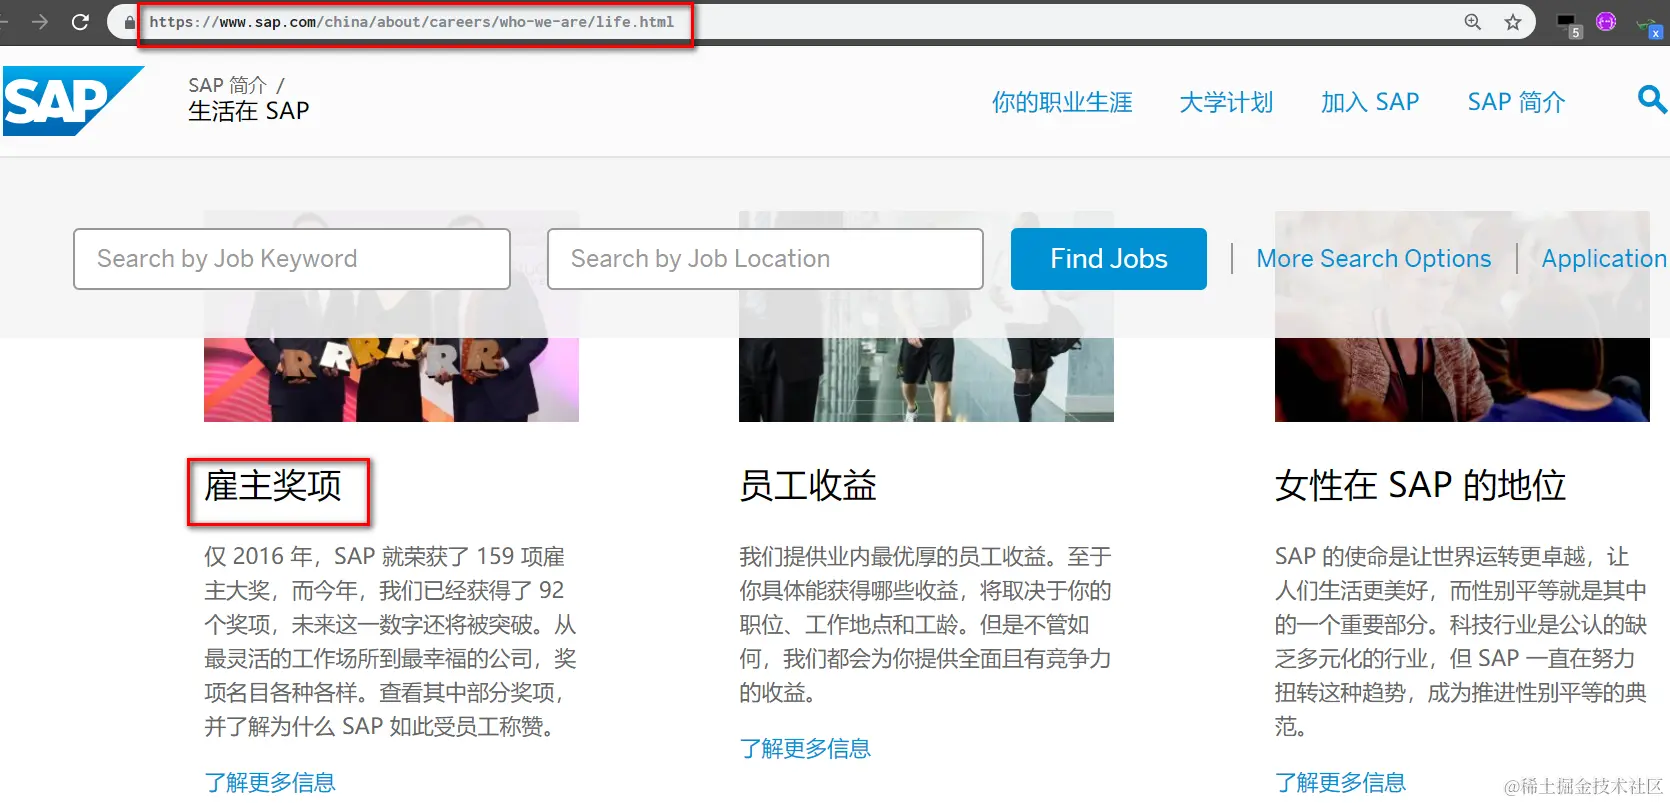Open 加入 SAP menu
1670x803 pixels.
[x=1370, y=102]
